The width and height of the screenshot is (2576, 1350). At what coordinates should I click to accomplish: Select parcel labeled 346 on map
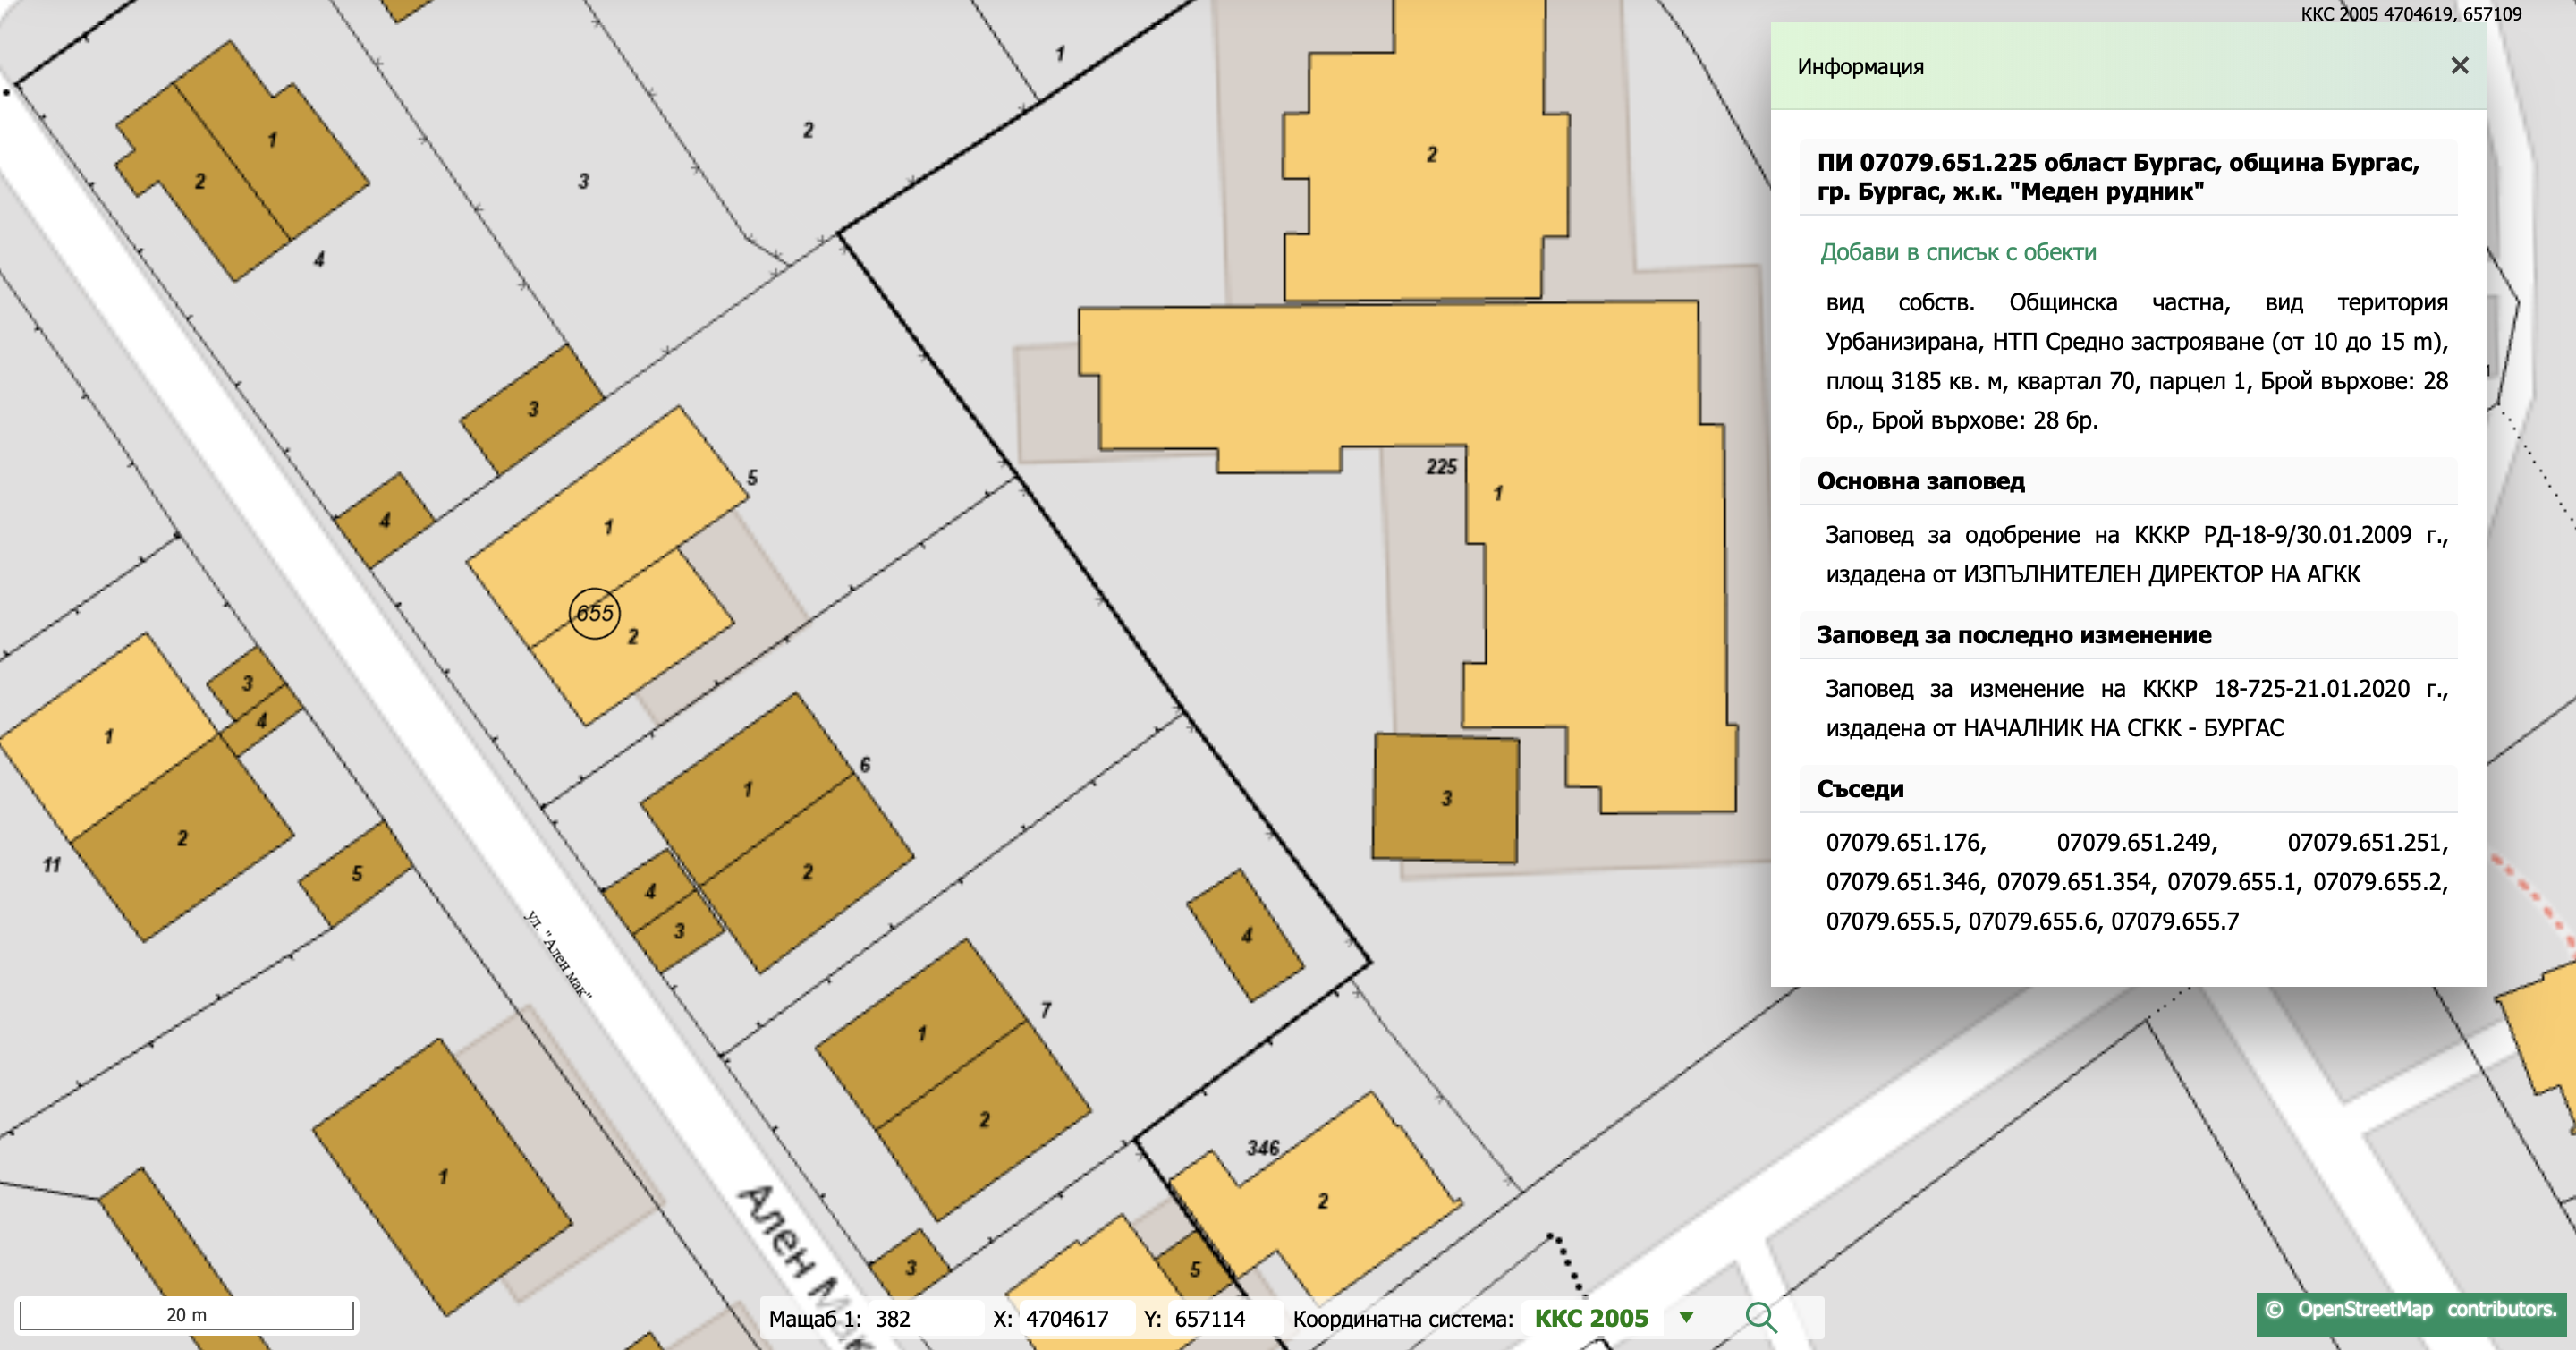pyautogui.click(x=1262, y=1148)
